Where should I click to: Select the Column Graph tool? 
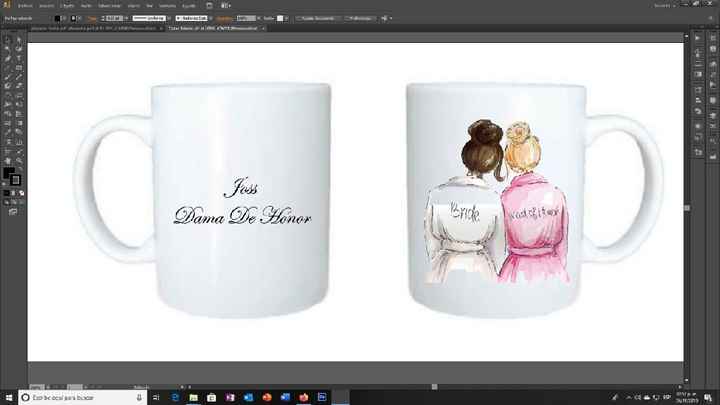click(19, 142)
